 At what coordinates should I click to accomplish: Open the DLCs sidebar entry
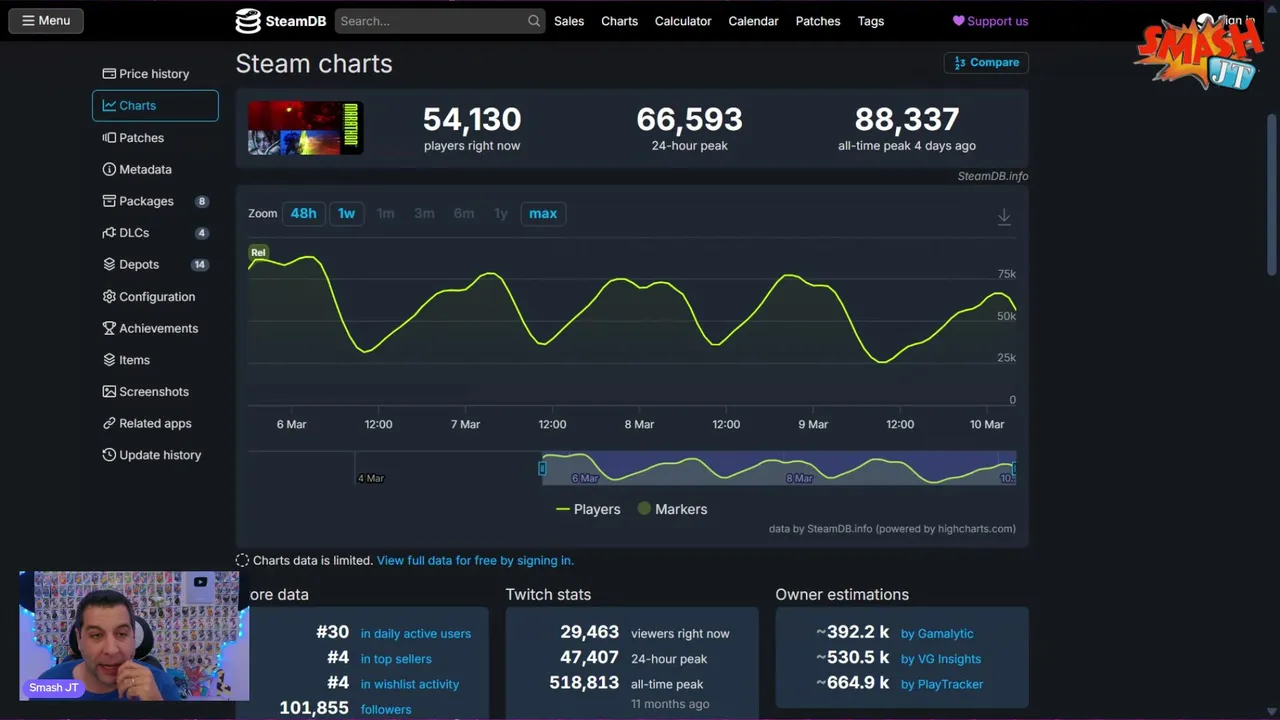[155, 233]
